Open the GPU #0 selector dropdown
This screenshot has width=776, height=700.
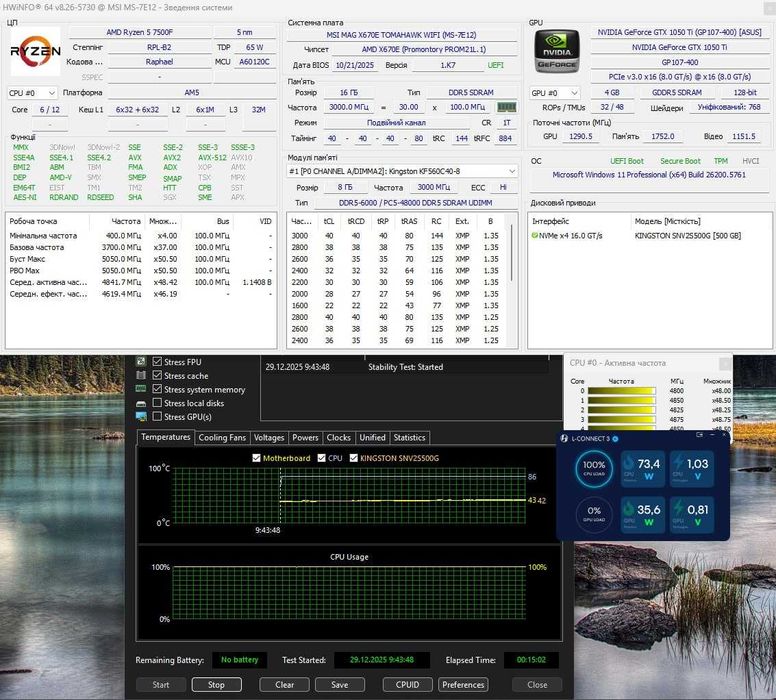pyautogui.click(x=555, y=93)
